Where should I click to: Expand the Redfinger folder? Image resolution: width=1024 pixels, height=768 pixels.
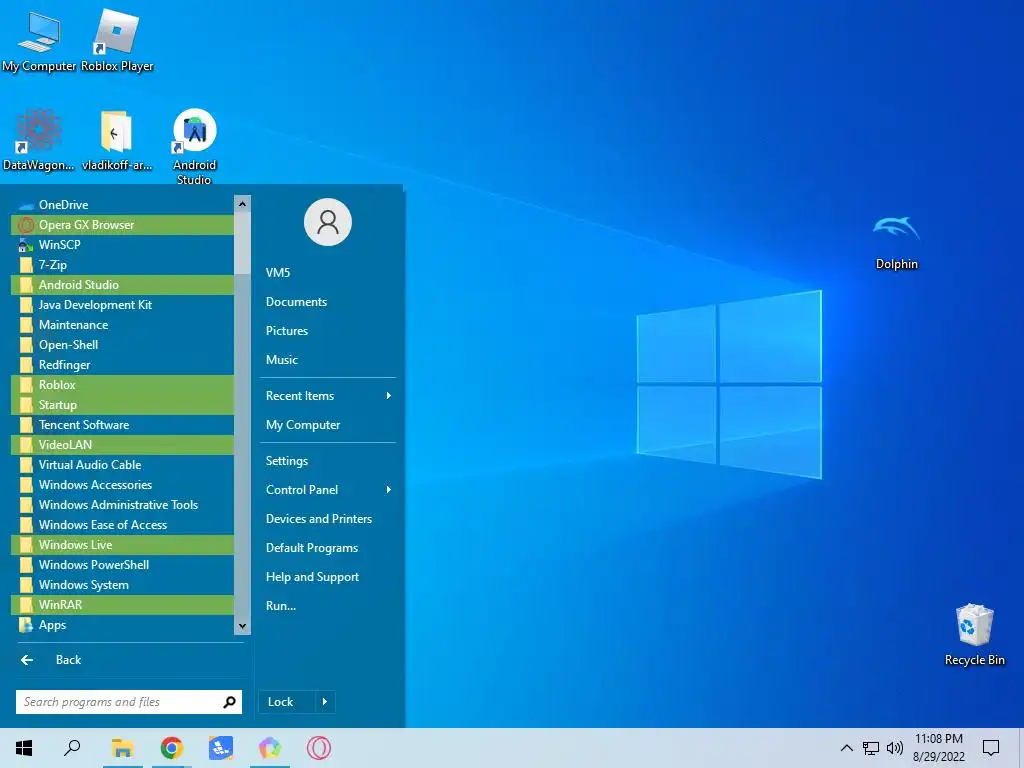[123, 365]
